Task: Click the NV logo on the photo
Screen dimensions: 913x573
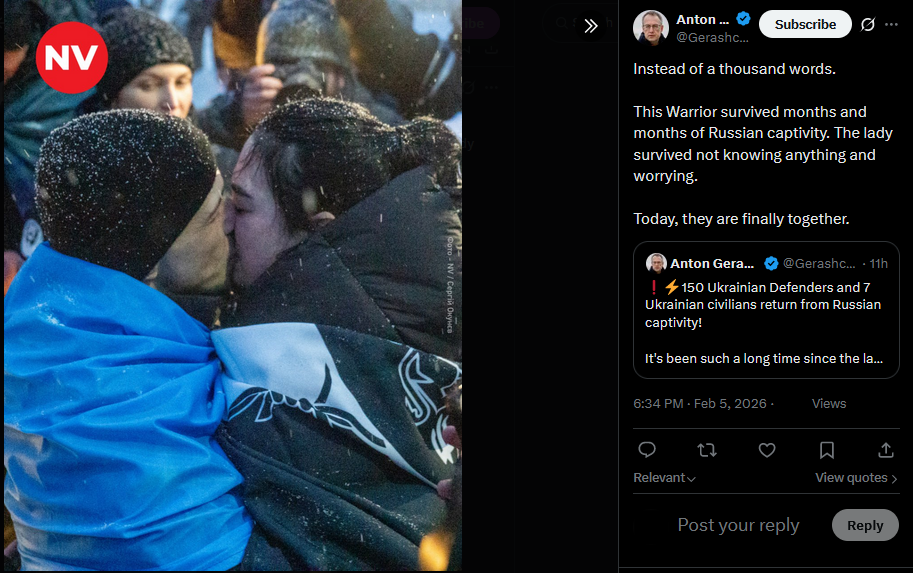Action: 72,58
